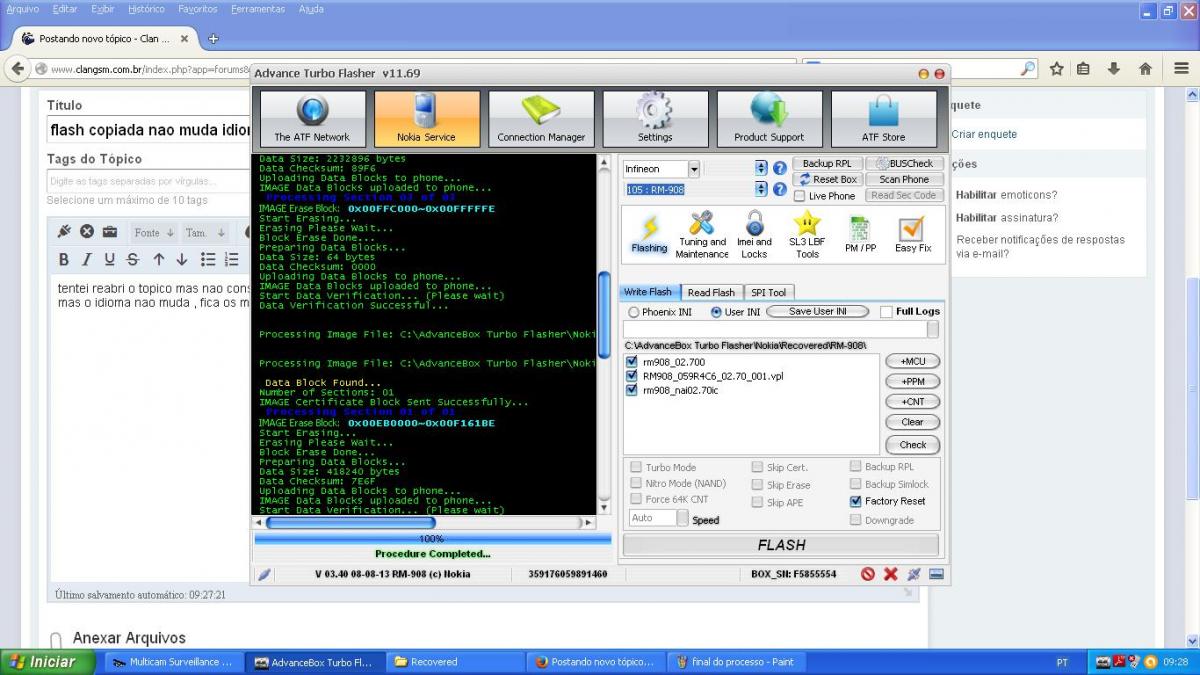Apply bold formatting in forum editor
The width and height of the screenshot is (1200, 675).
coord(63,259)
